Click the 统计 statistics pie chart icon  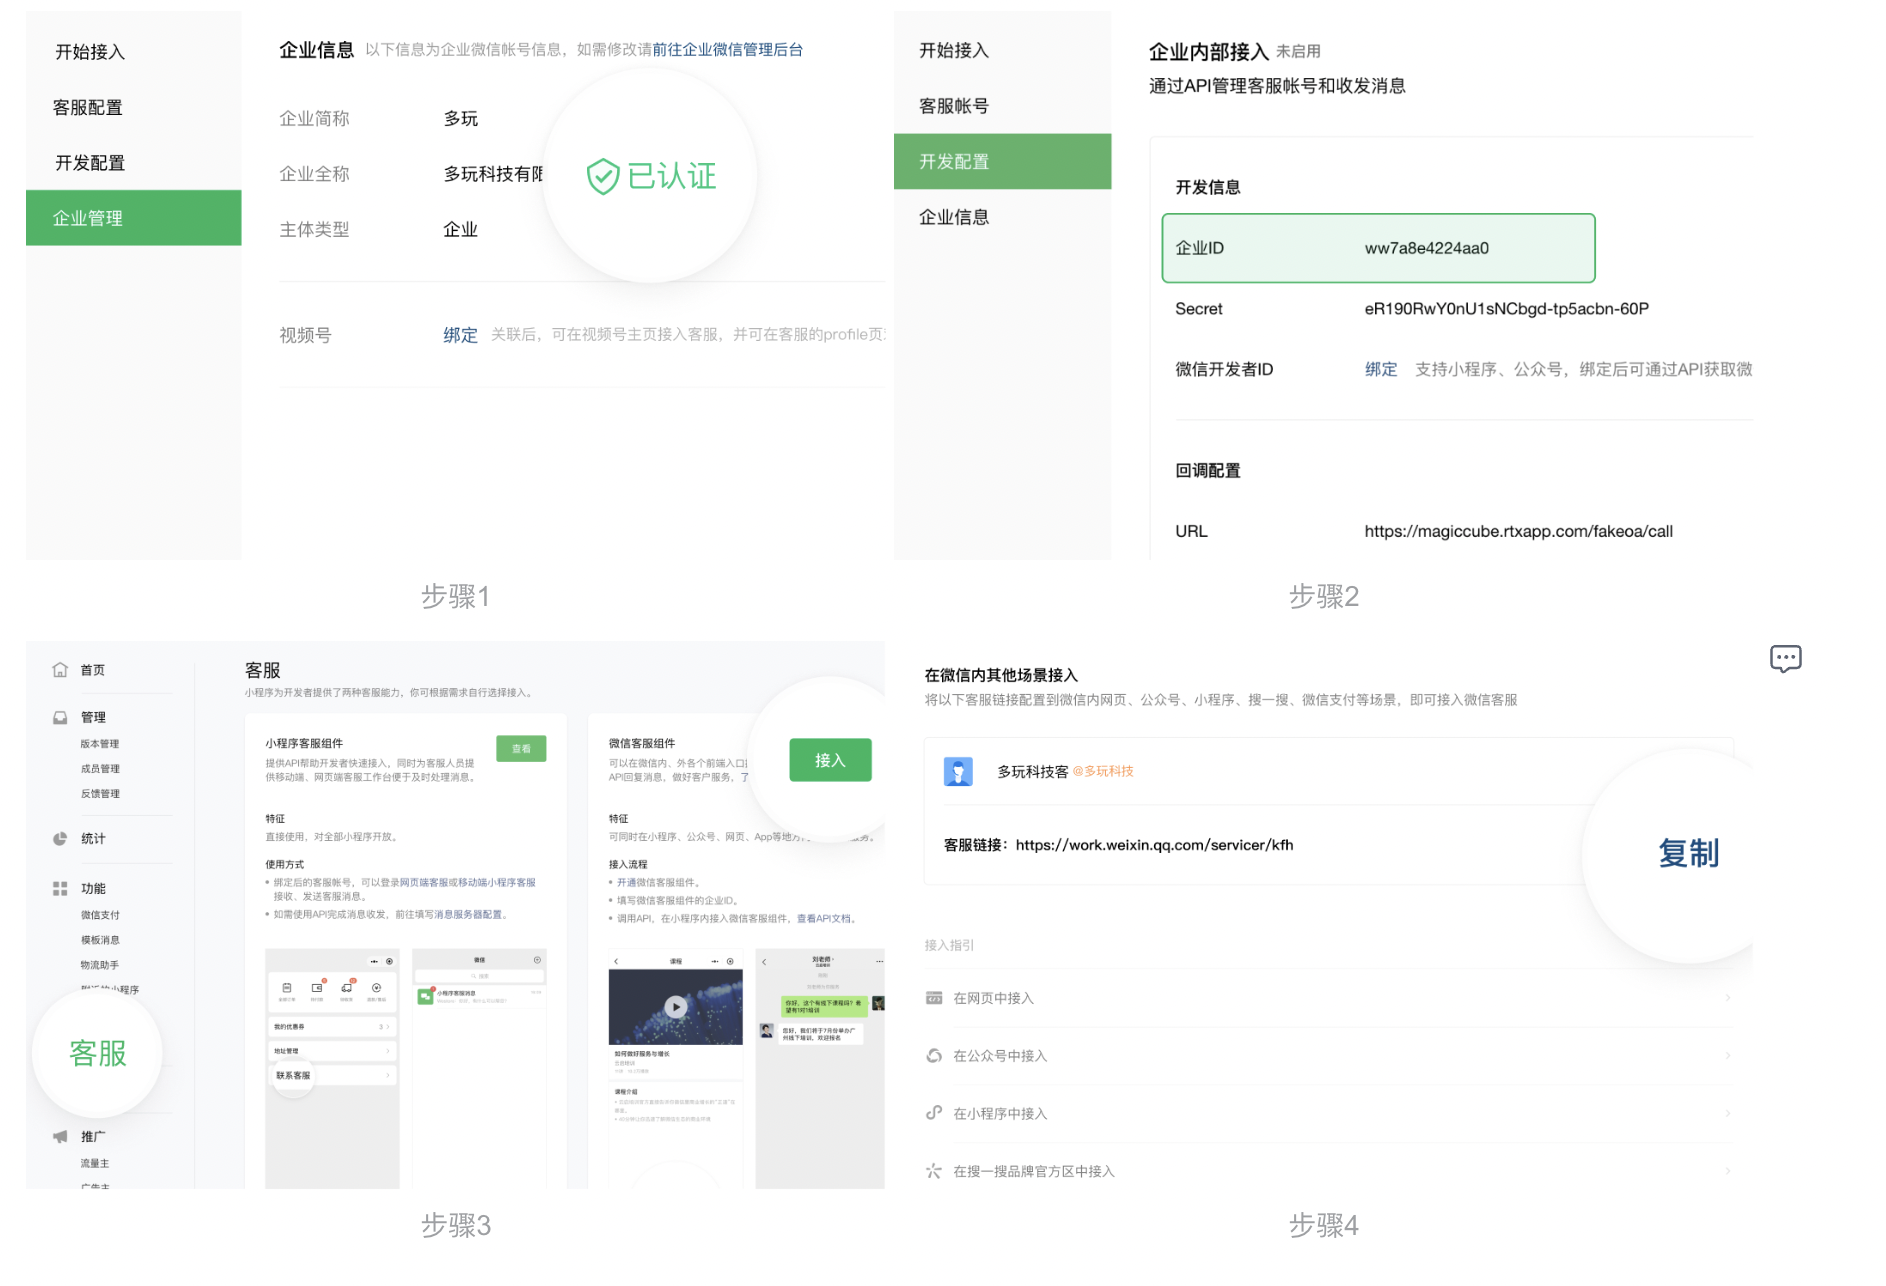(x=60, y=839)
